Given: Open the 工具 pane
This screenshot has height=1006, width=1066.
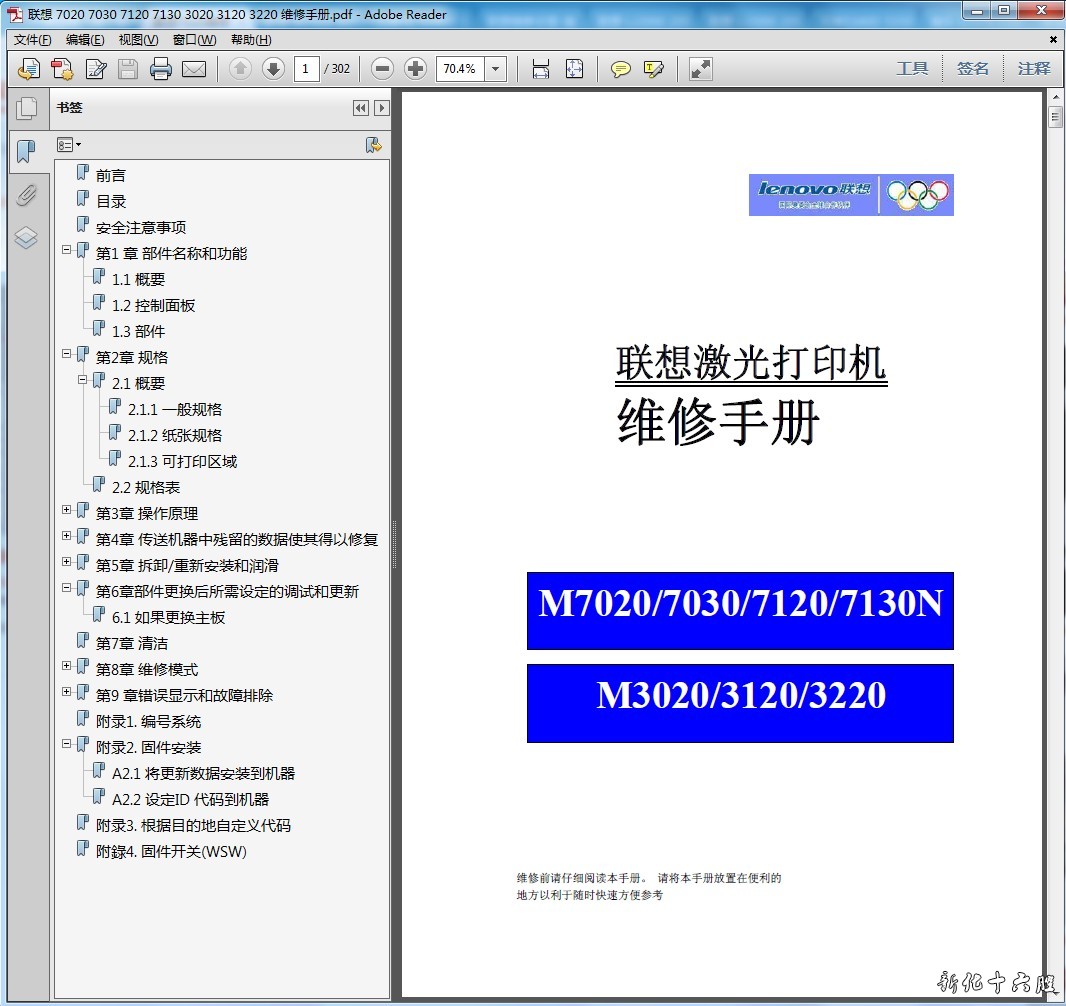Looking at the screenshot, I should point(912,69).
